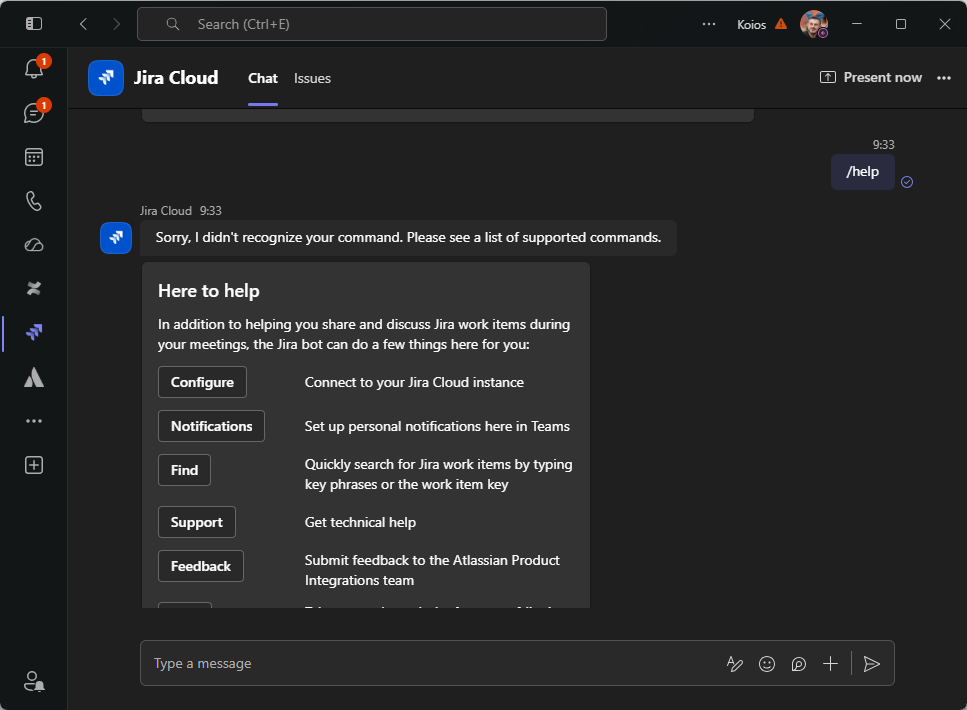Click the add apps plus icon
Screen dimensions: 967x710
[x=34, y=465]
